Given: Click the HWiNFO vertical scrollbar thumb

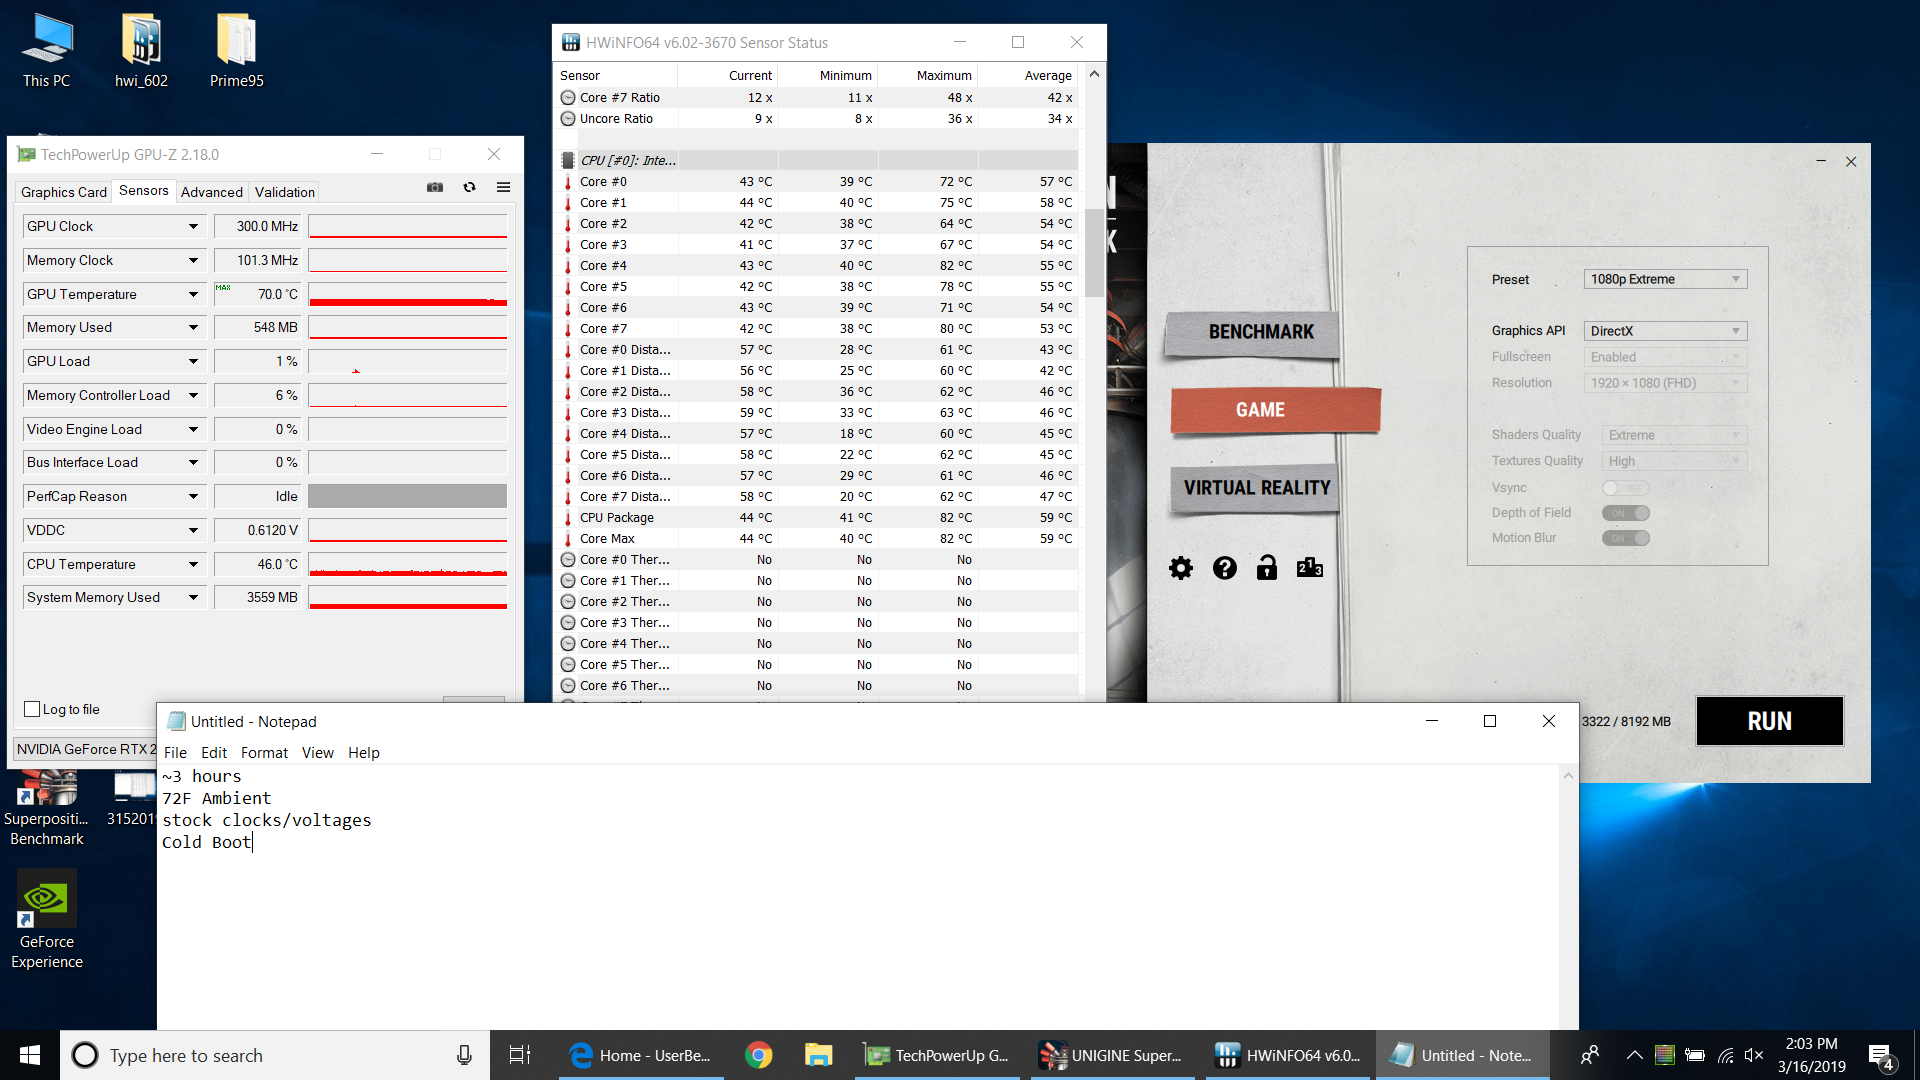Looking at the screenshot, I should tap(1094, 253).
